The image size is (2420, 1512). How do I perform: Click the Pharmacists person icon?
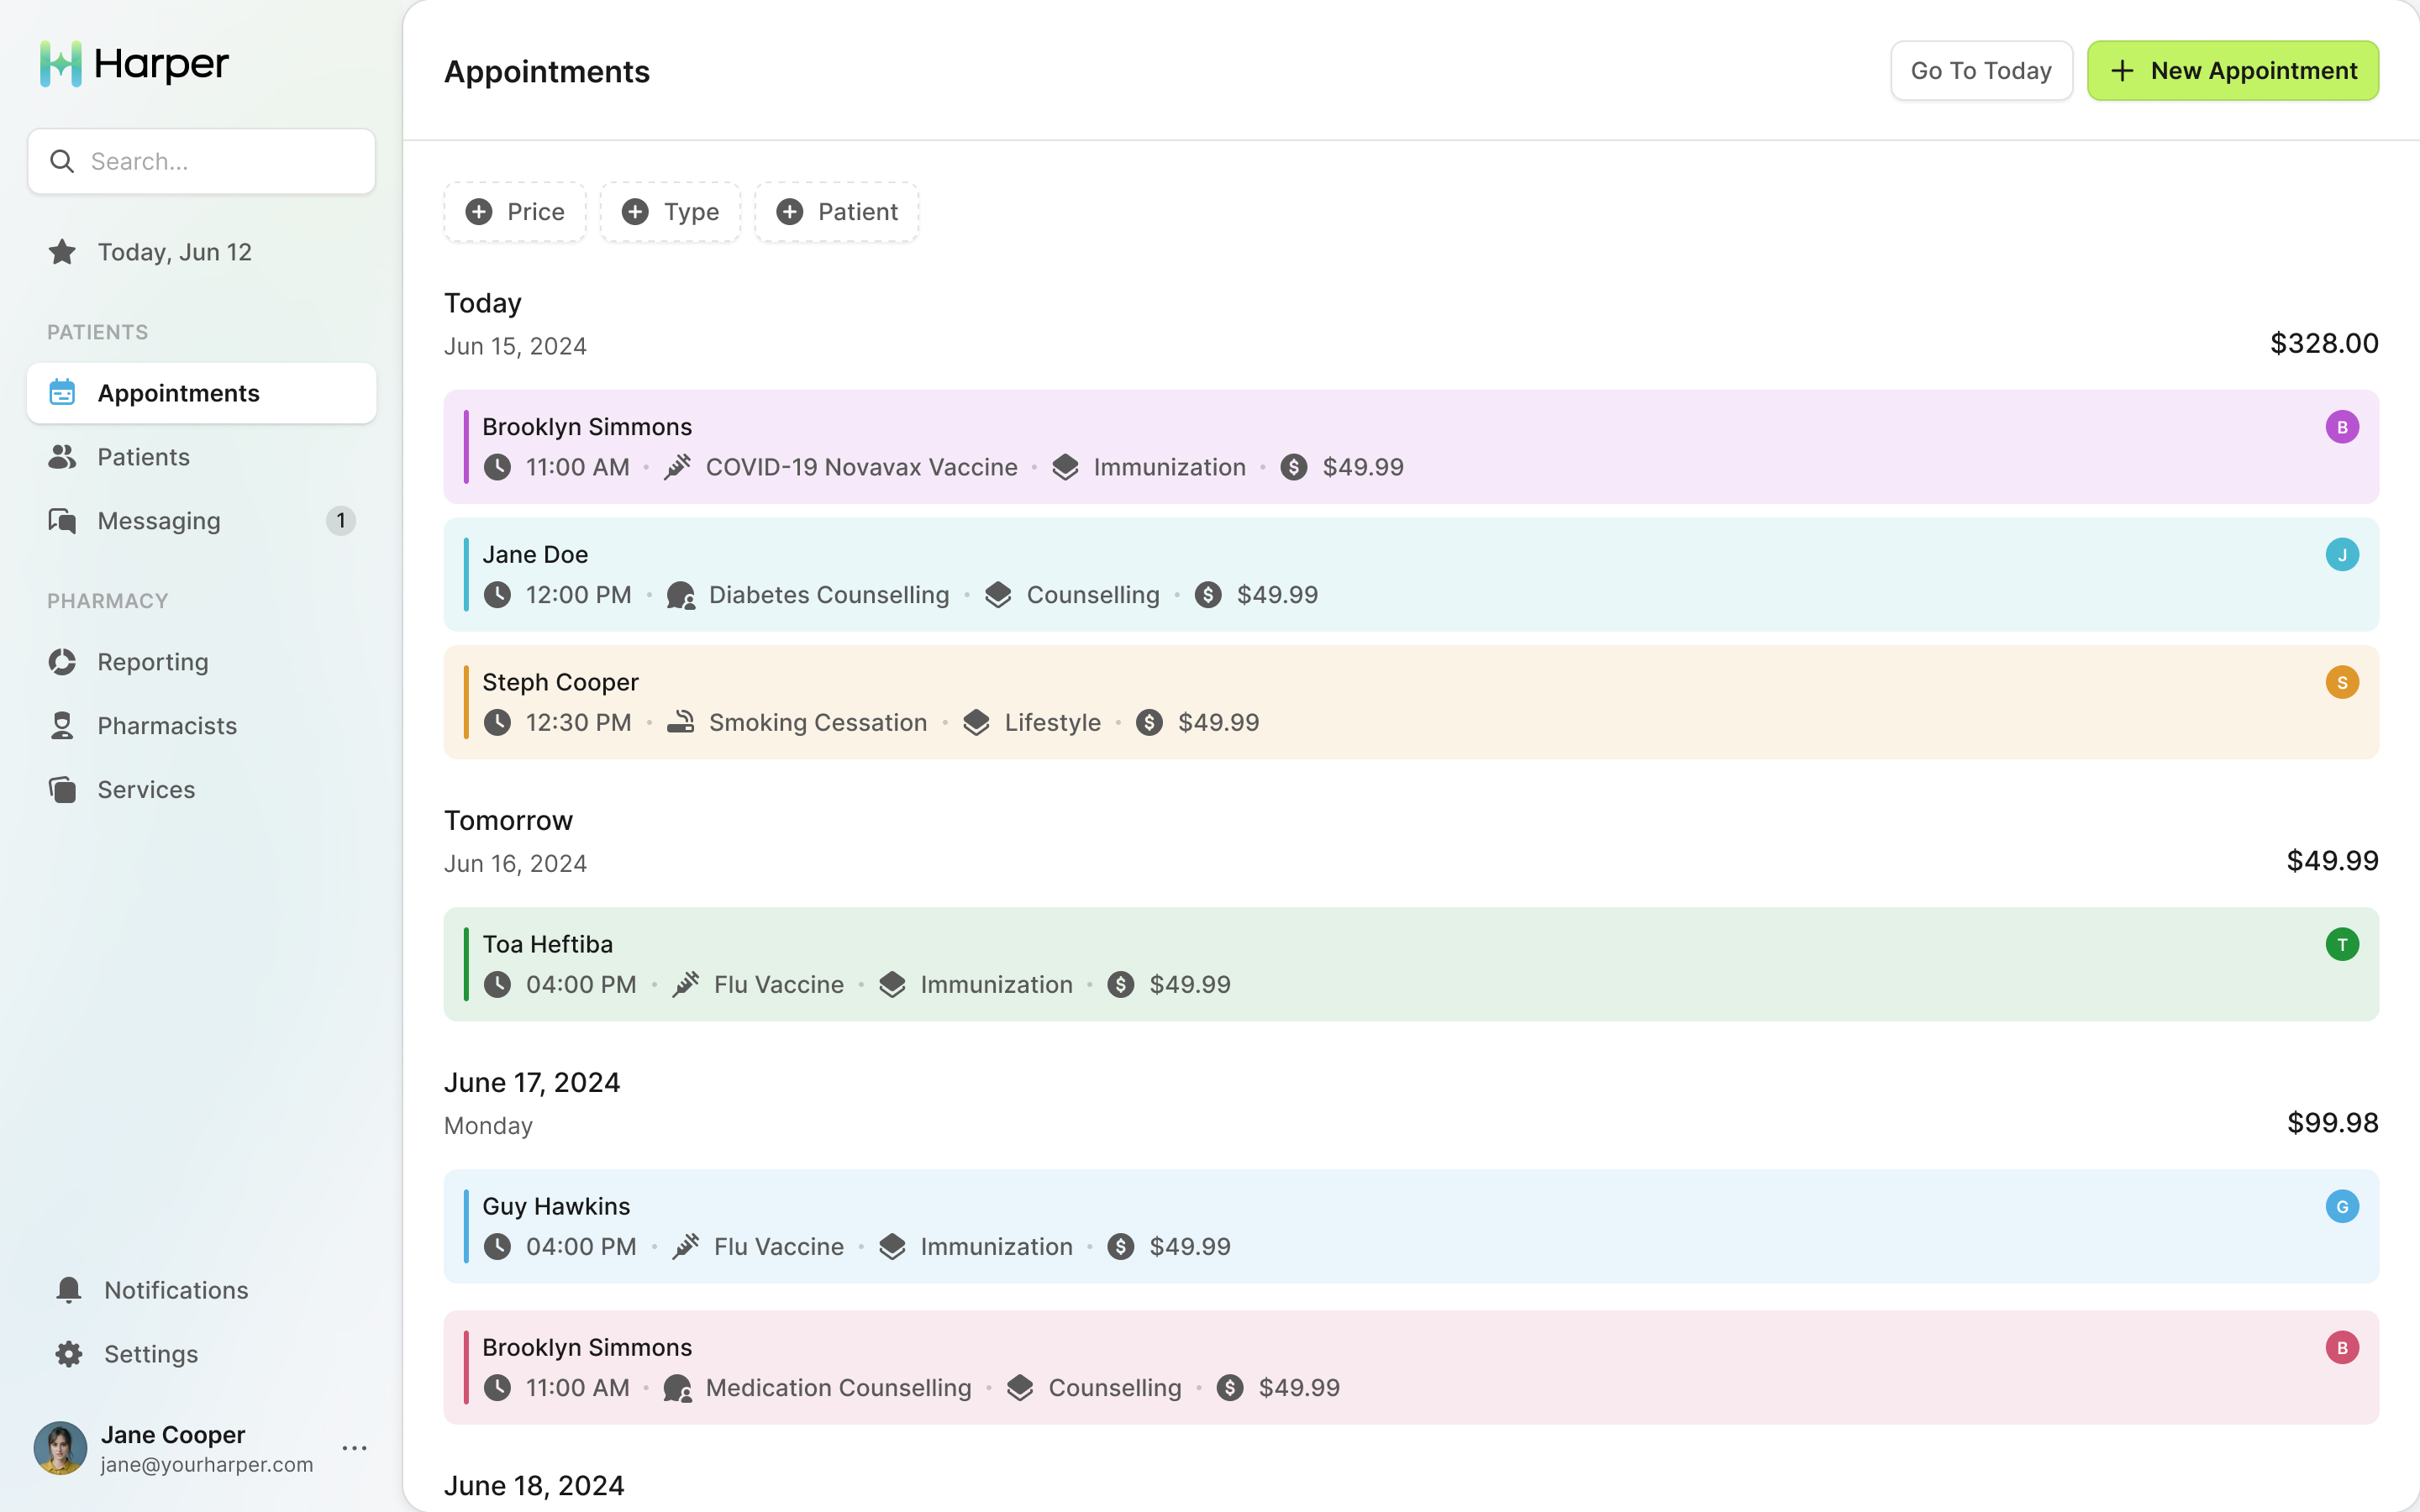coord(62,726)
